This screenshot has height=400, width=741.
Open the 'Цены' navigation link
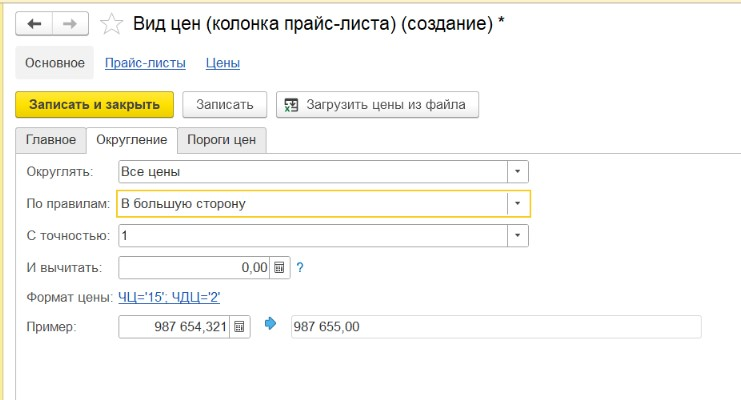pos(223,63)
